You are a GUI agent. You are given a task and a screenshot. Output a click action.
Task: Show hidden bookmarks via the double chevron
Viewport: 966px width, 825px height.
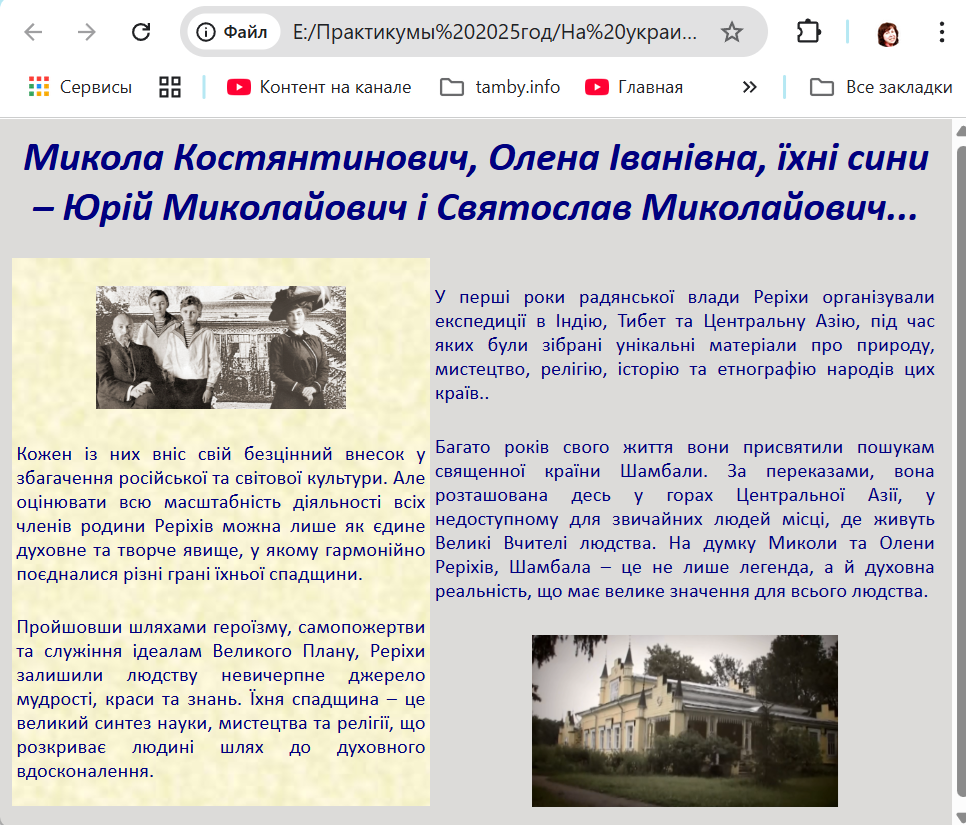pyautogui.click(x=749, y=87)
